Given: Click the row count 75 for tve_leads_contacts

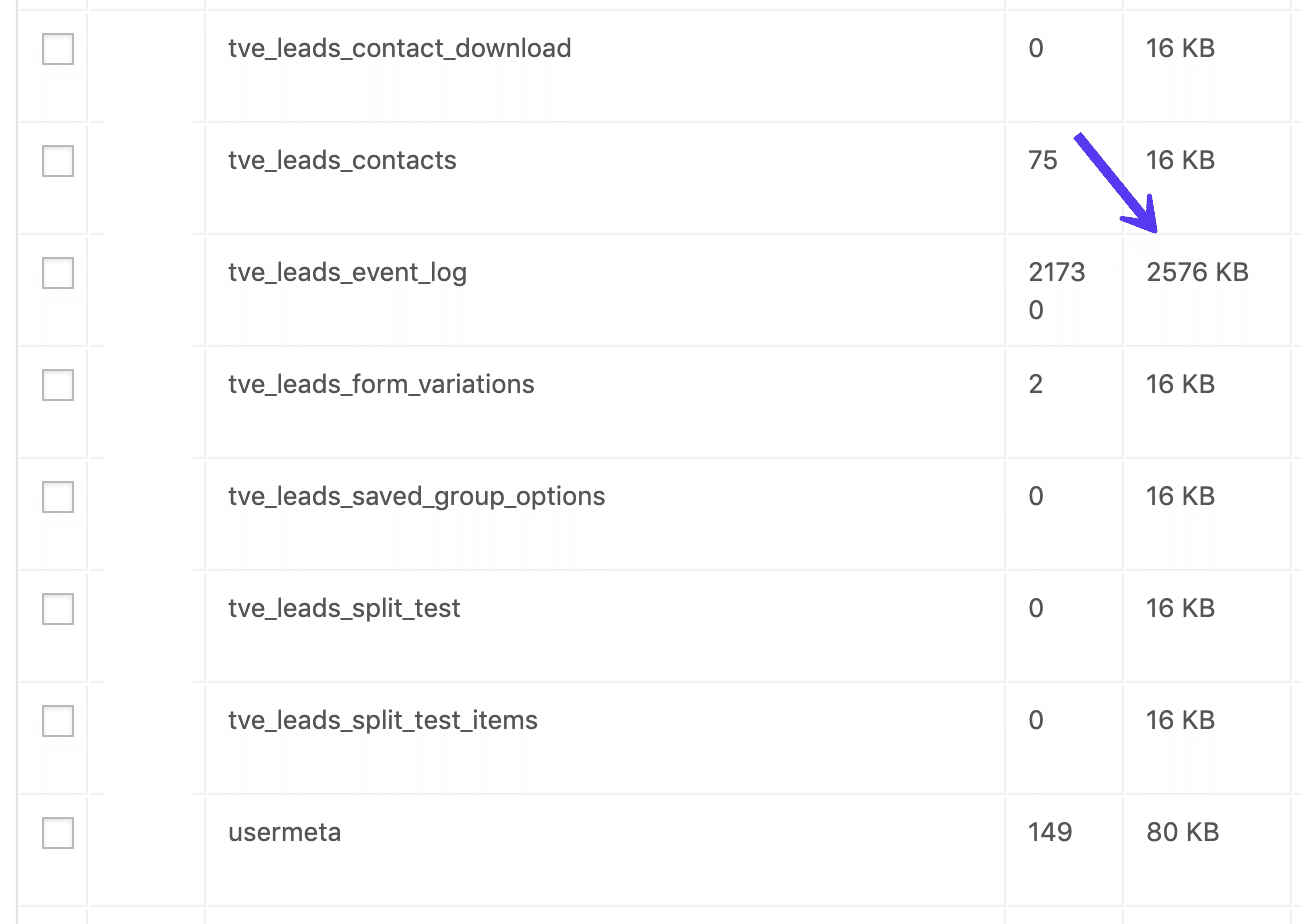Looking at the screenshot, I should click(x=1043, y=160).
